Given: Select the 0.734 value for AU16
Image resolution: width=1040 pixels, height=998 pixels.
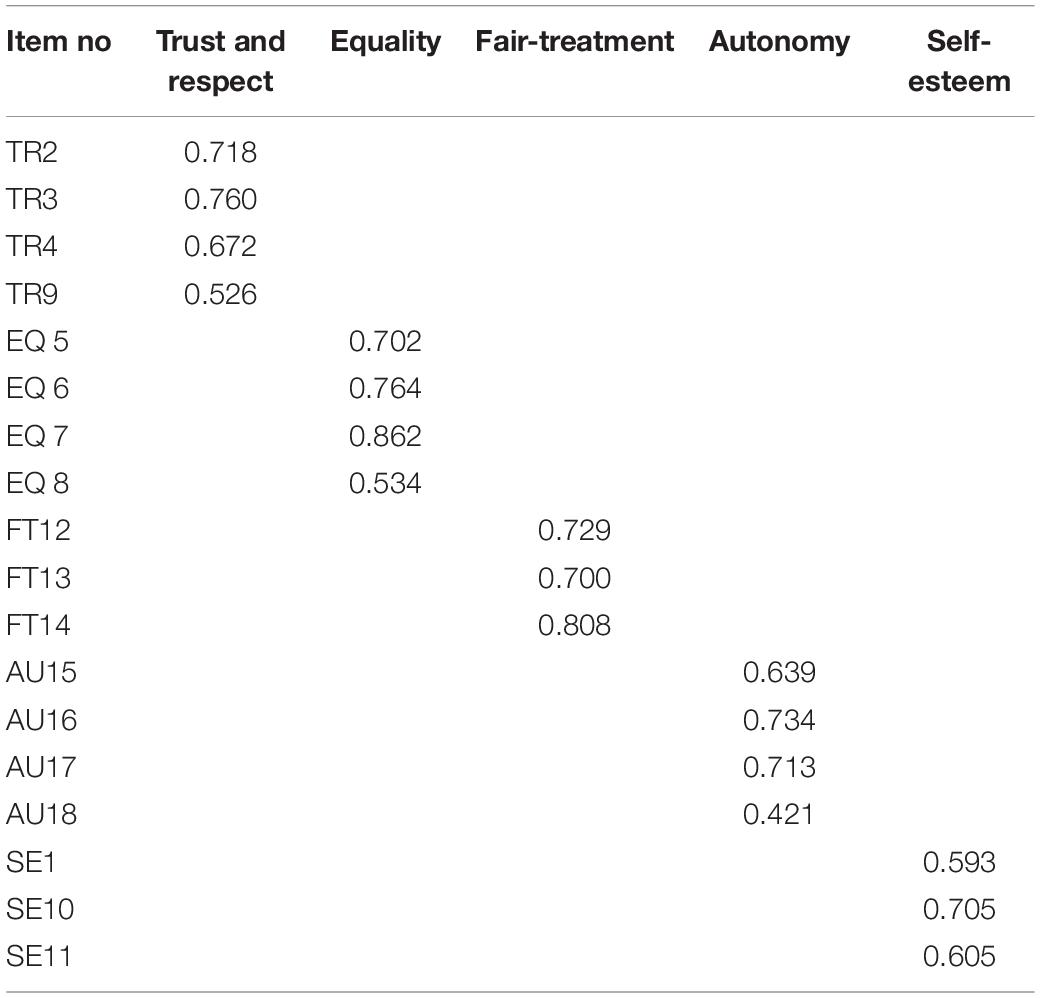Looking at the screenshot, I should point(779,719).
